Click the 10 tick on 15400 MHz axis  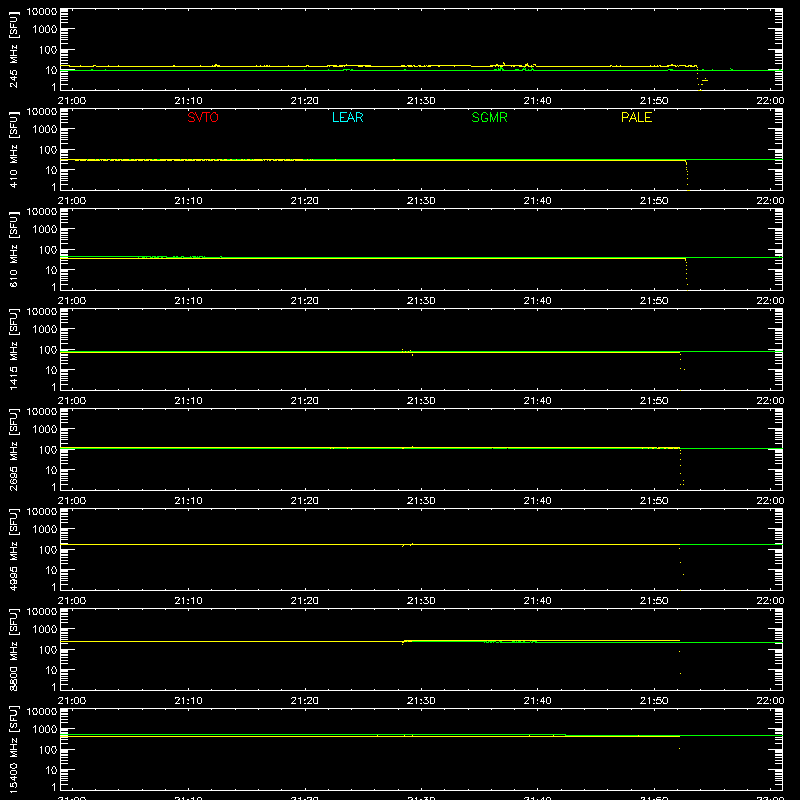(51, 770)
